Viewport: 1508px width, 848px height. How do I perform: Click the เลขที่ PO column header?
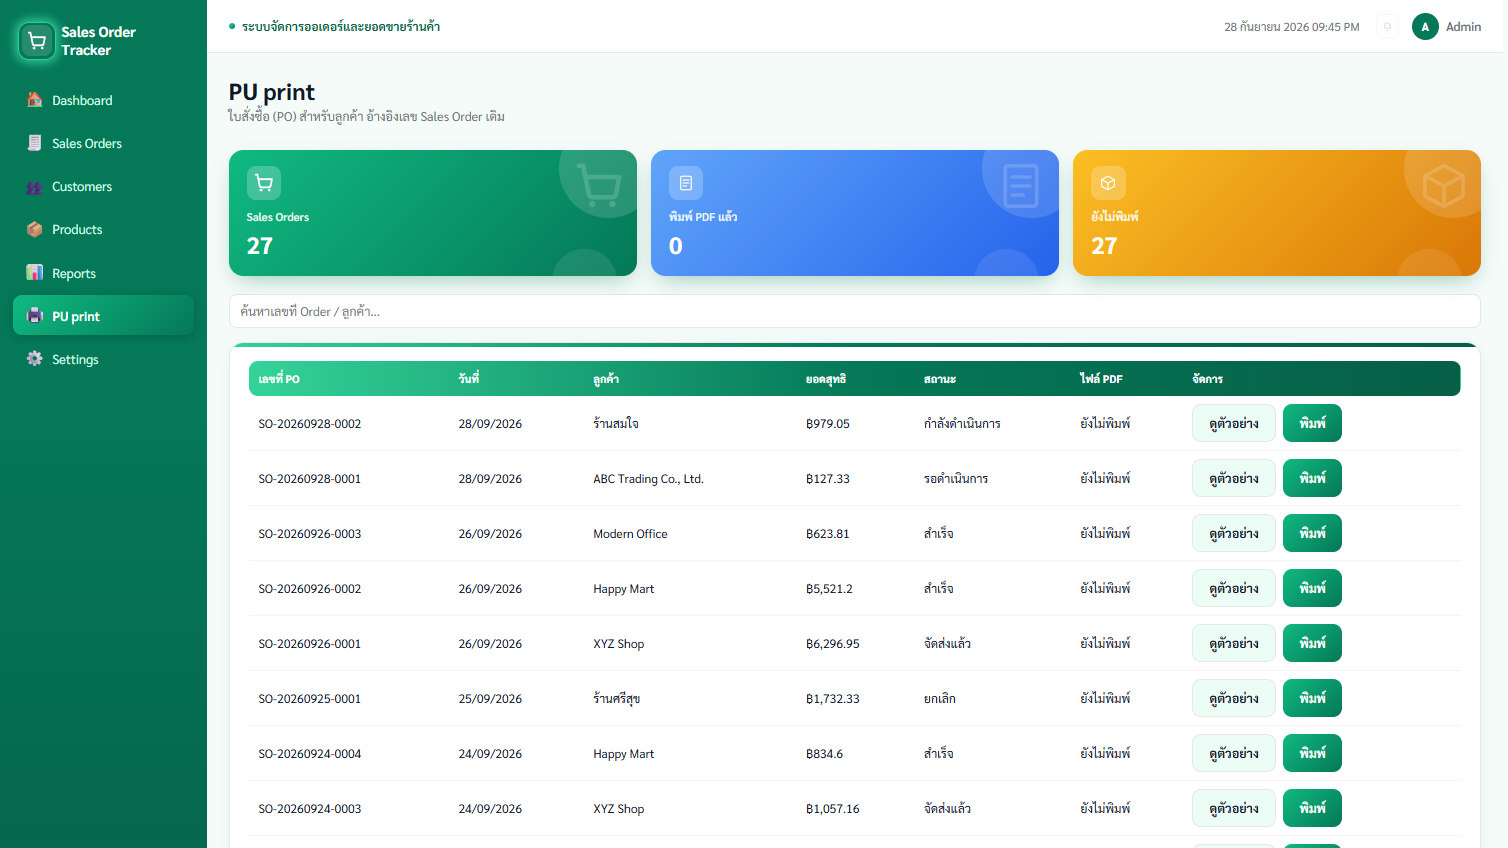coord(279,379)
